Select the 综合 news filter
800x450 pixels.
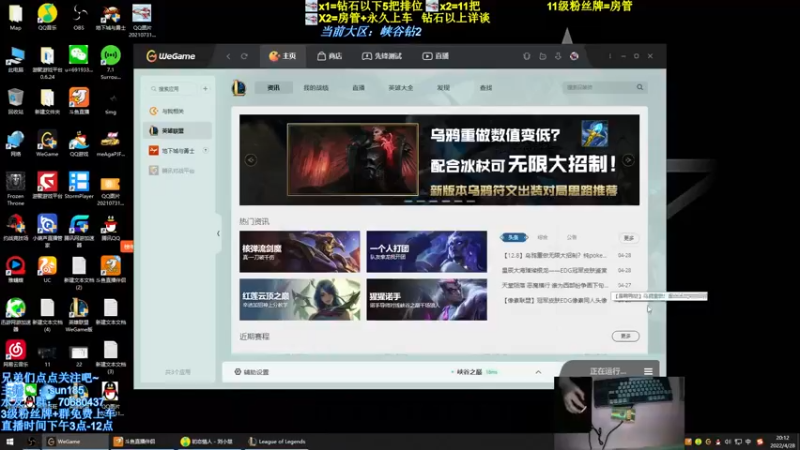point(542,237)
